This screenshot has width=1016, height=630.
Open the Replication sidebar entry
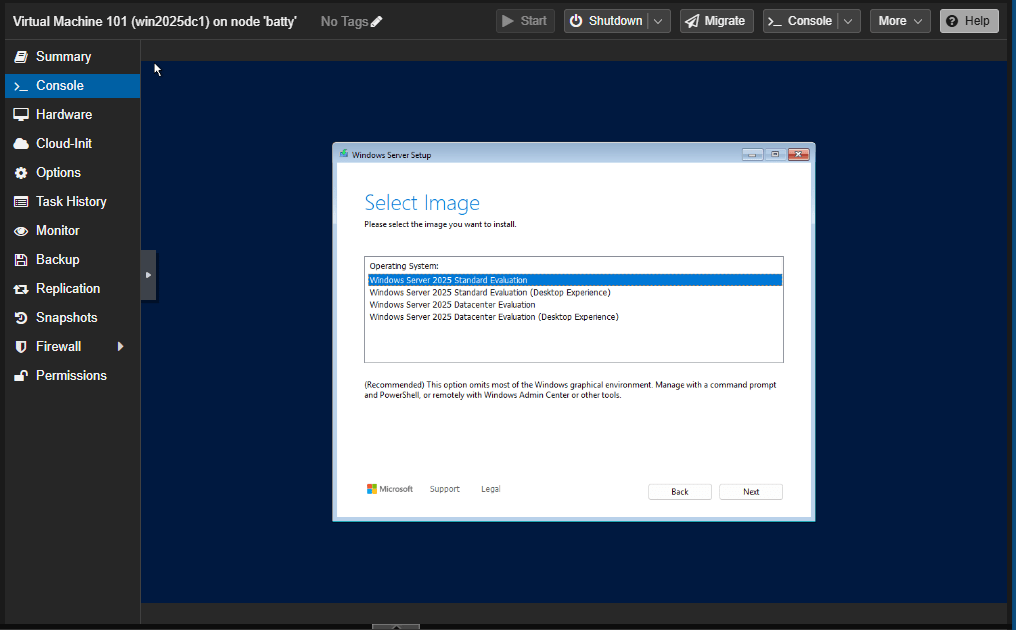(x=67, y=289)
